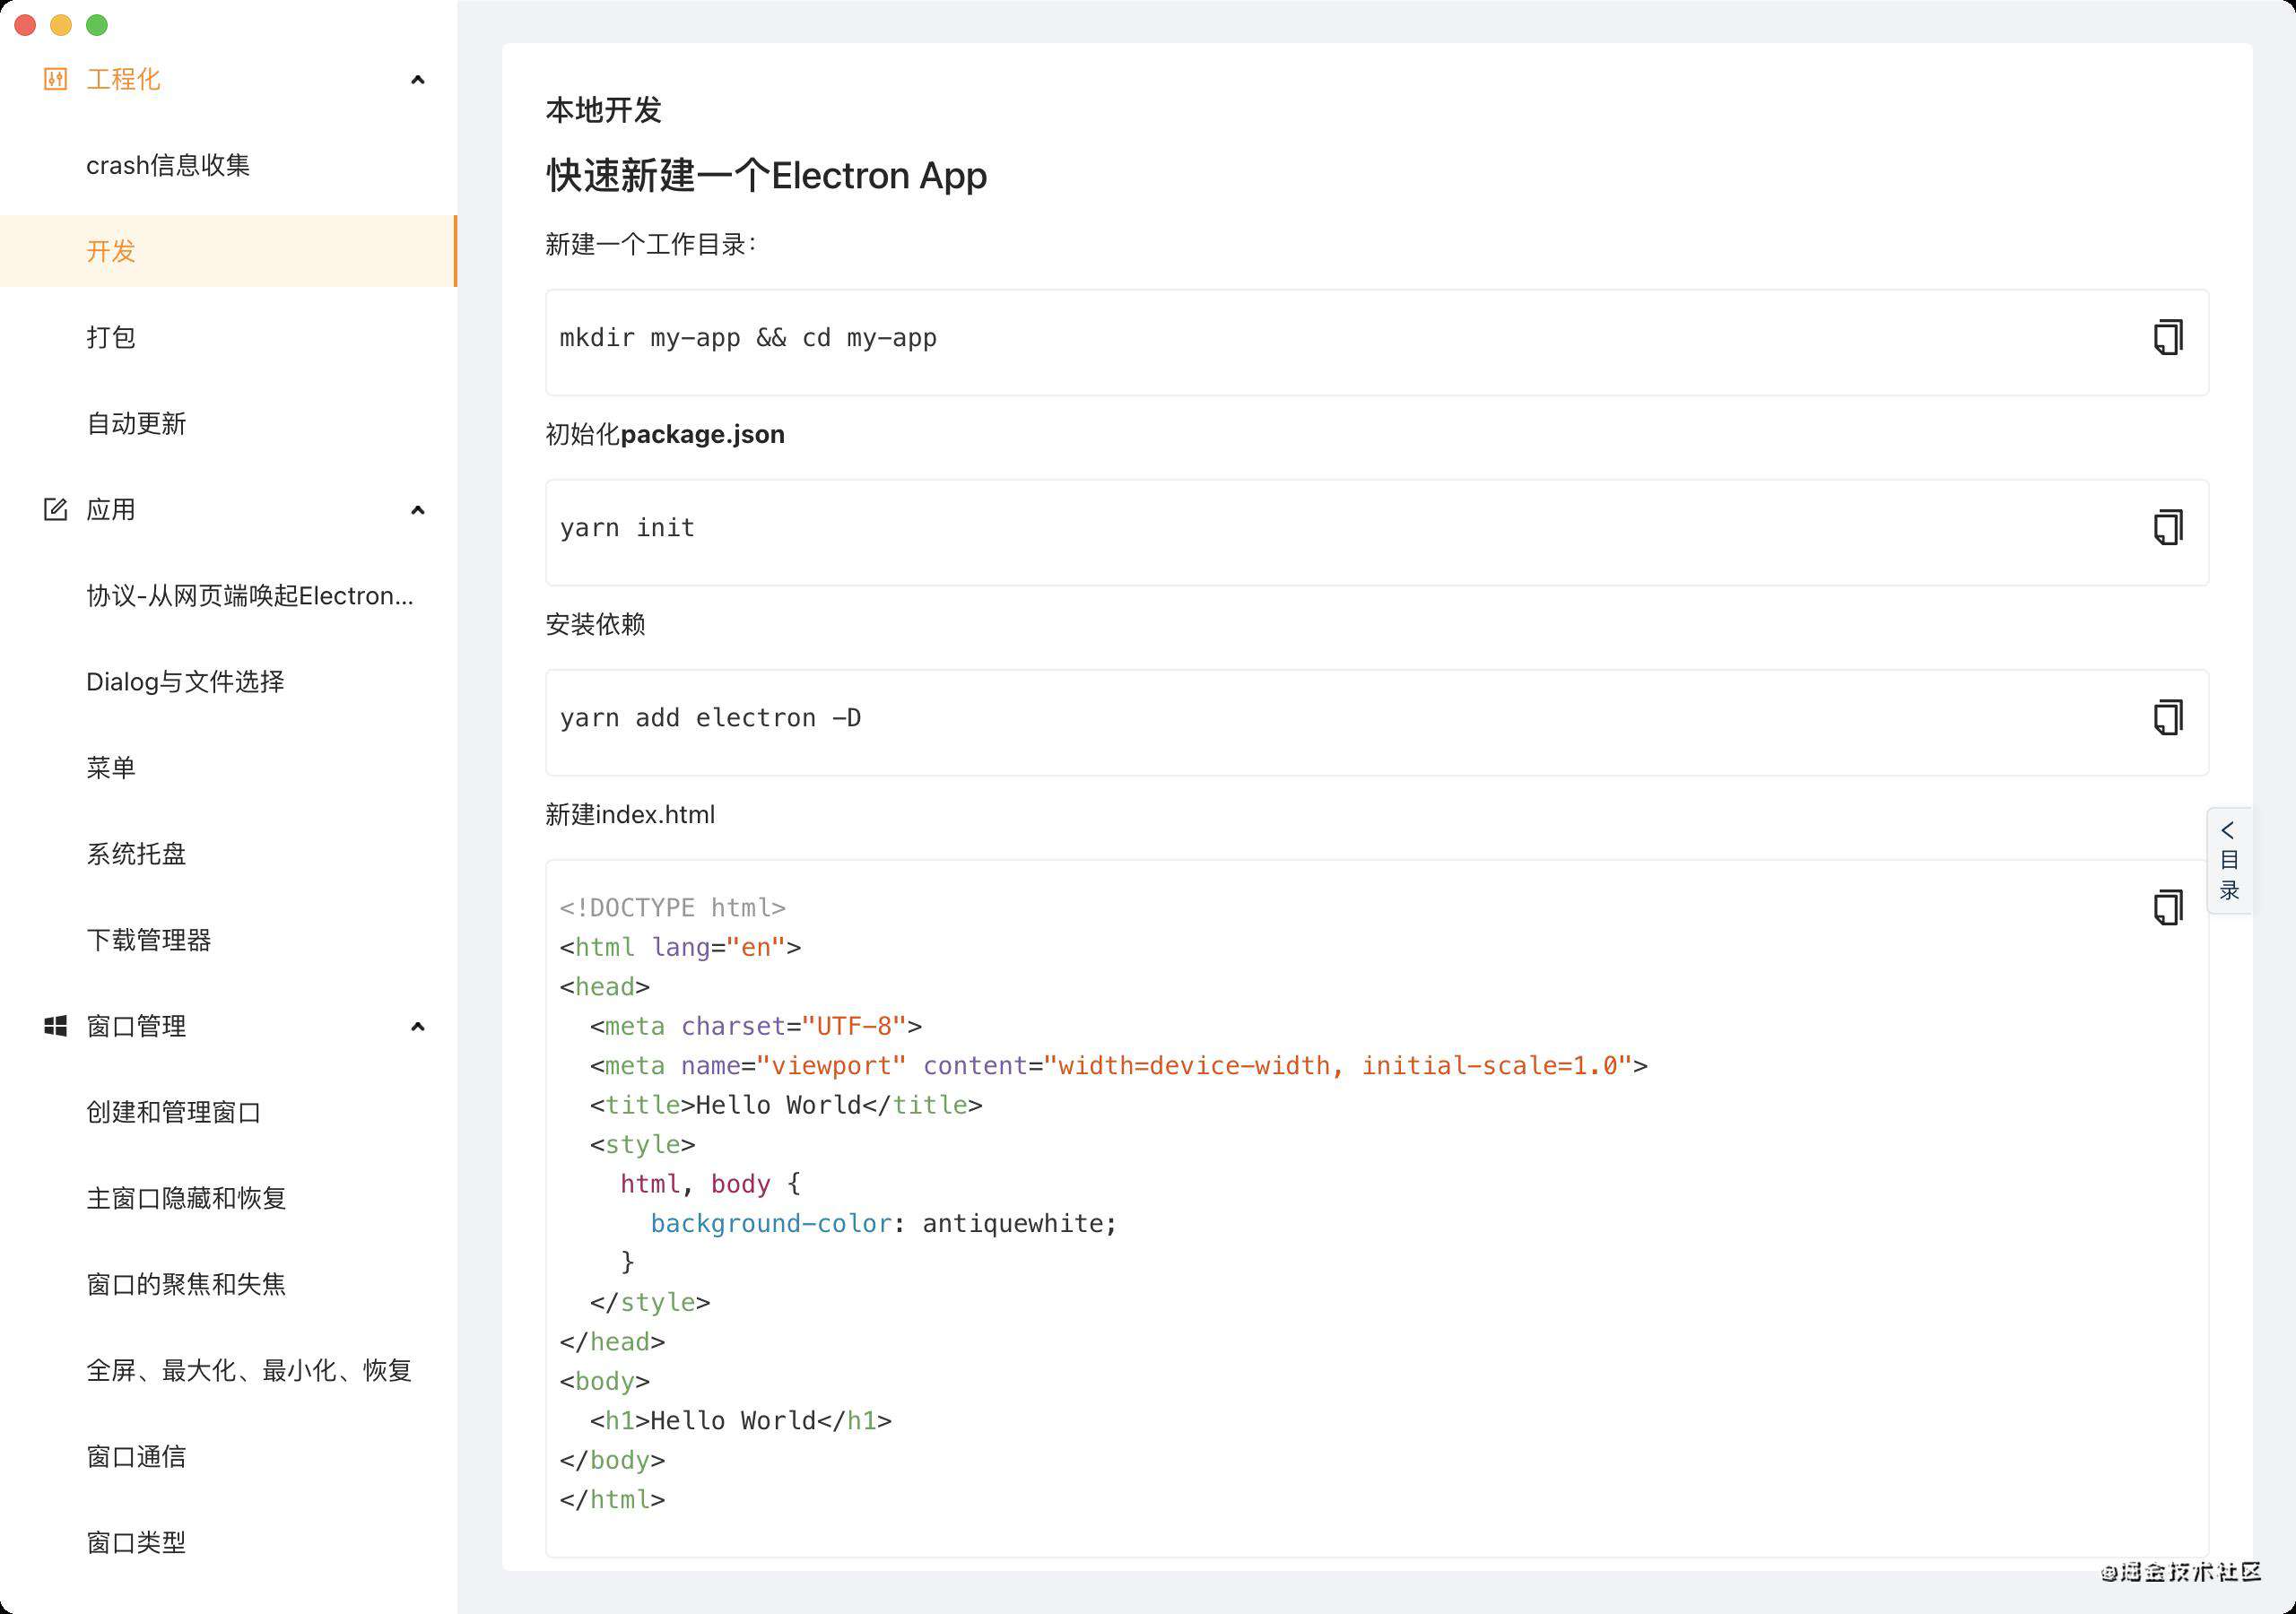Click the html lang="en" line
The height and width of the screenshot is (1614, 2296).
(680, 947)
